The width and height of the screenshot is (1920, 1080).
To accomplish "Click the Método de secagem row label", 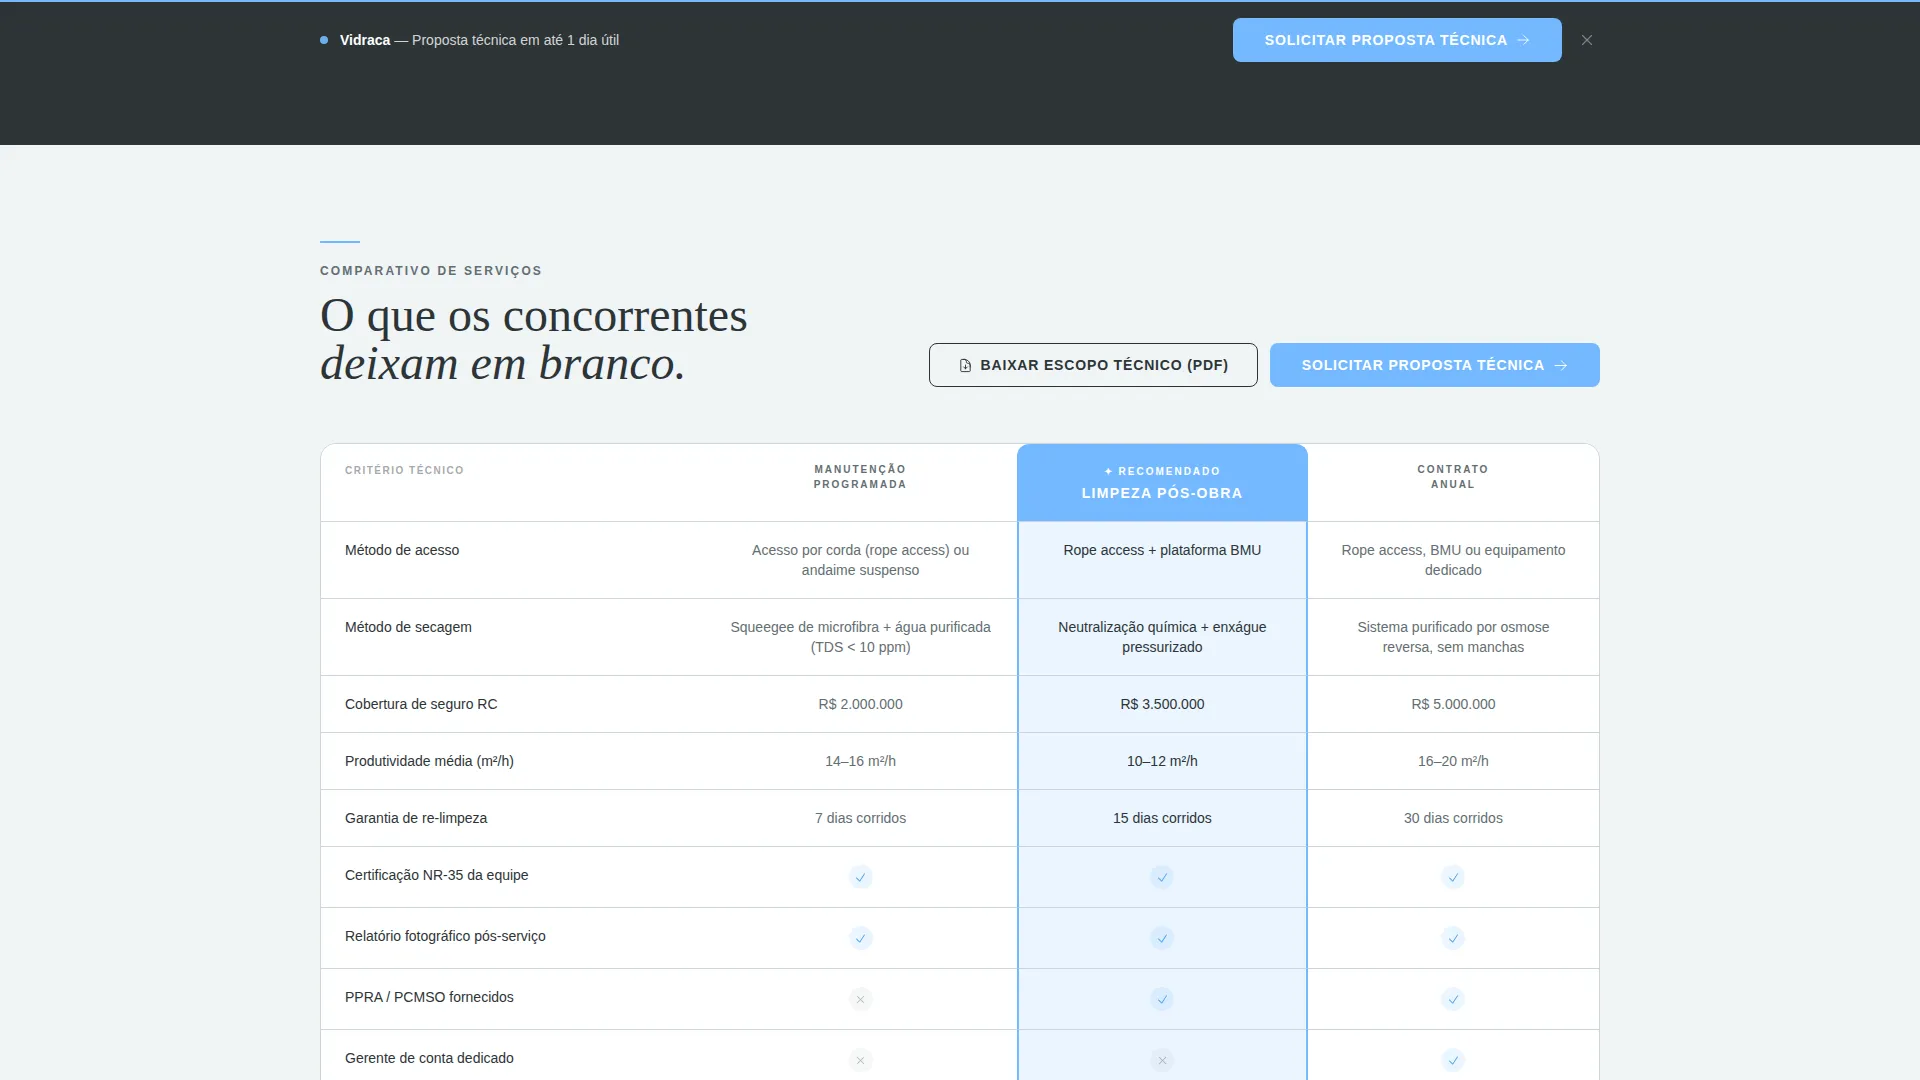I will coord(408,627).
